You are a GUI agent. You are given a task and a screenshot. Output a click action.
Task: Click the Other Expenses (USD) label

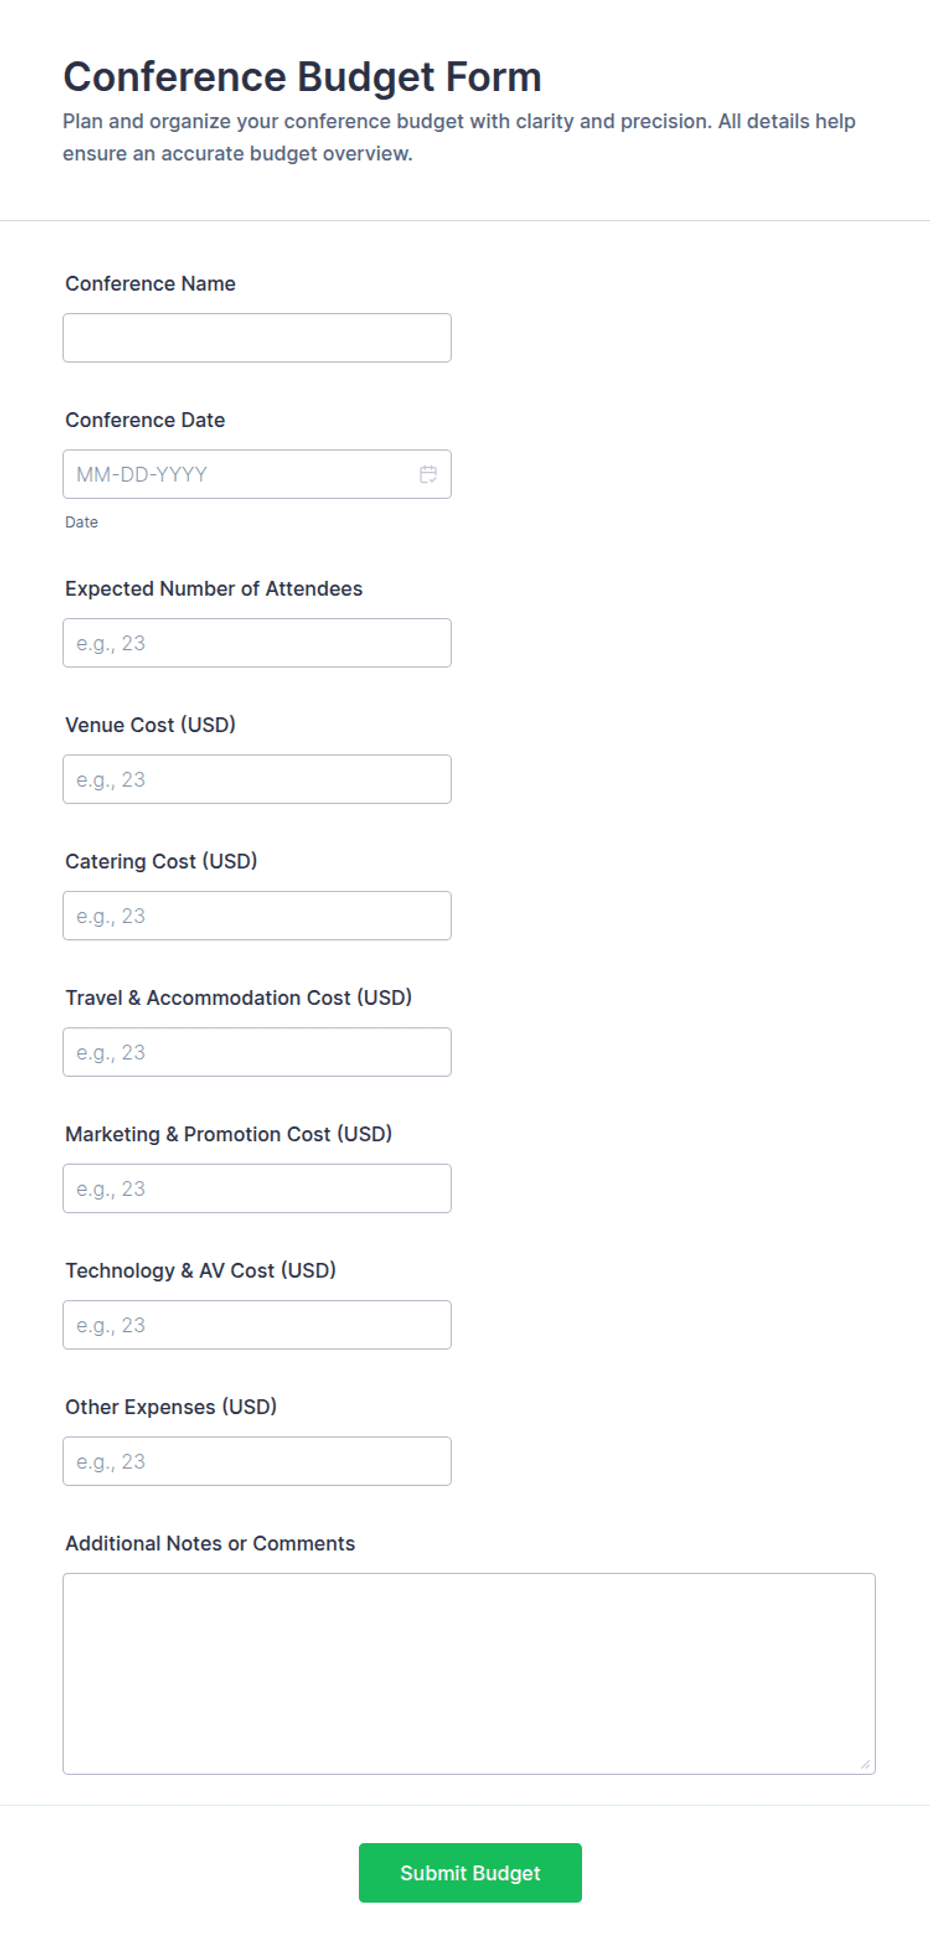pyautogui.click(x=171, y=1407)
